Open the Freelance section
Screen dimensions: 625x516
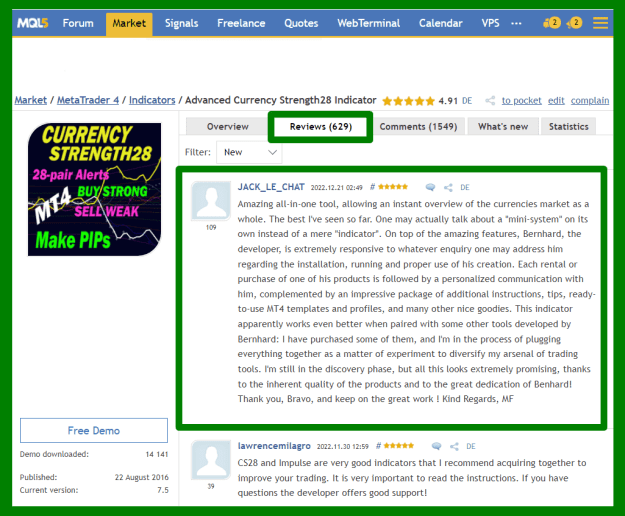241,23
